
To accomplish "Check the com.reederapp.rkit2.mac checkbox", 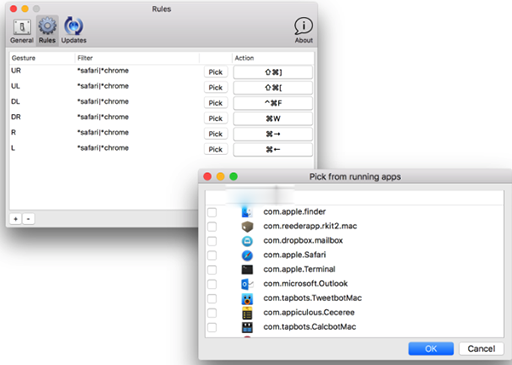I will pos(212,227).
